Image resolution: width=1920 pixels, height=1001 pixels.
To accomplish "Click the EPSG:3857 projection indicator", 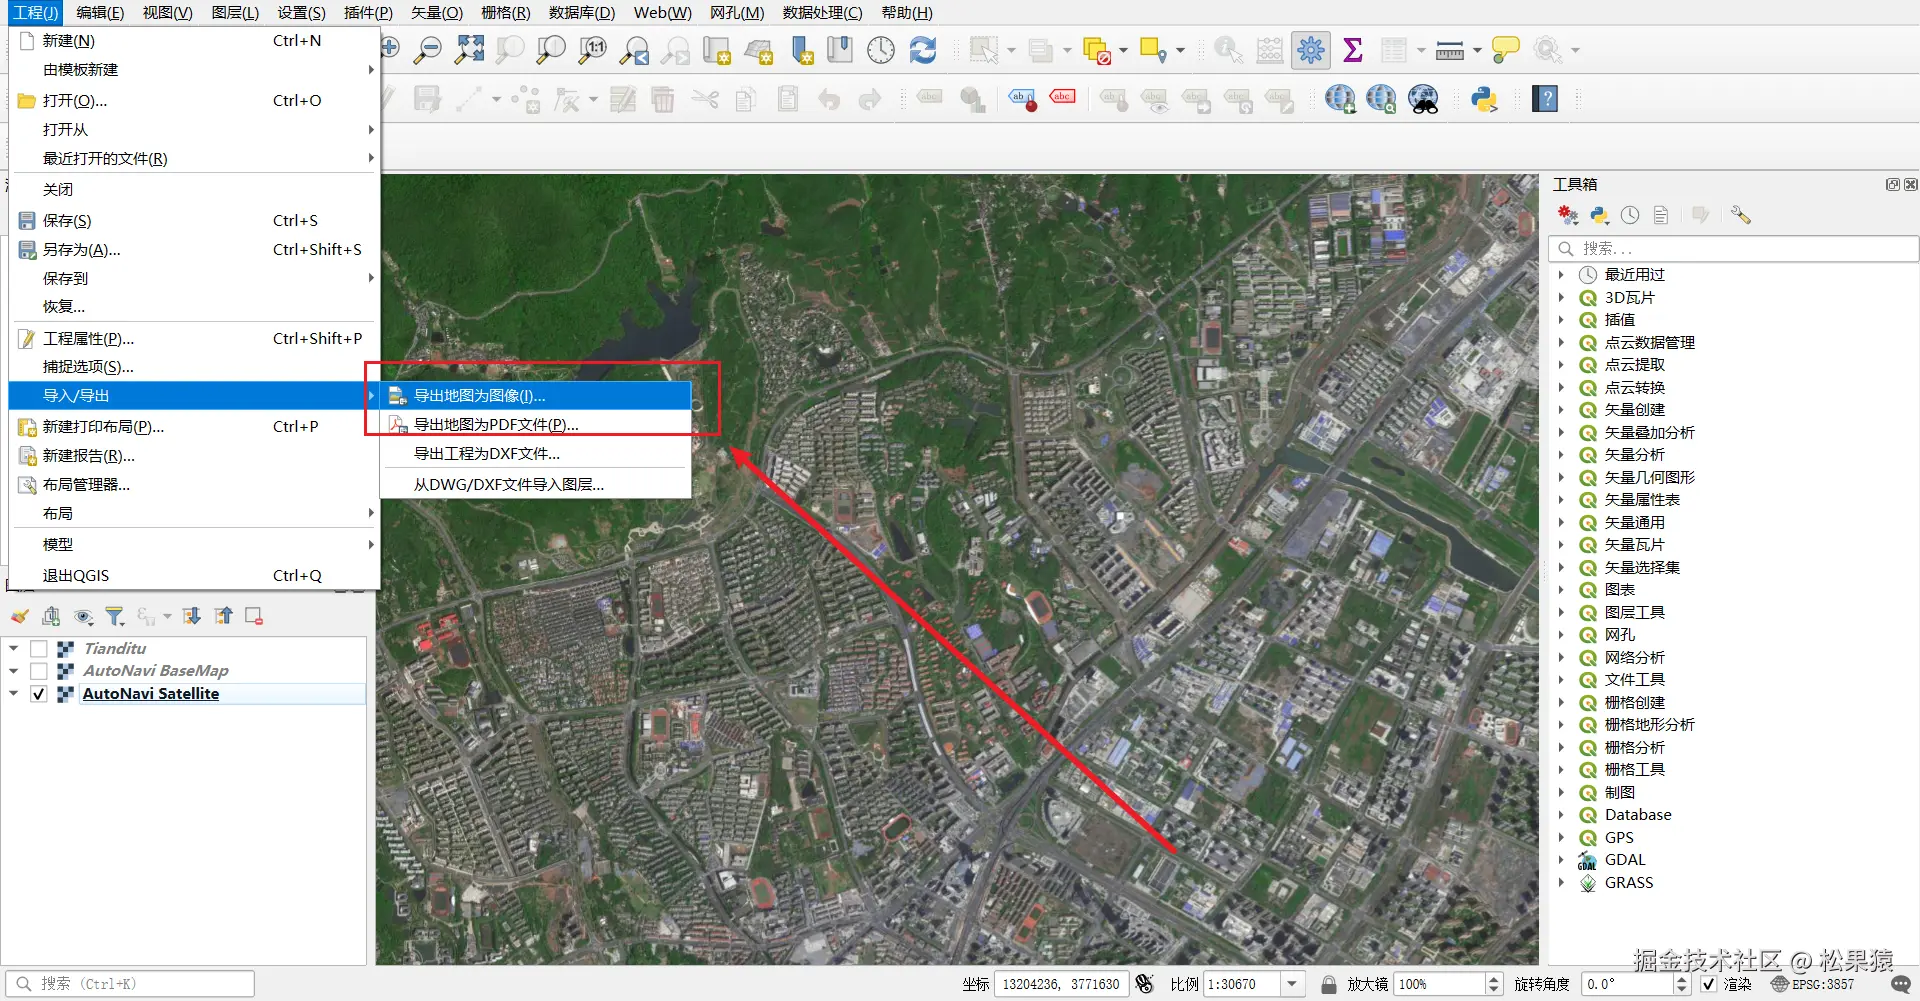I will tap(1813, 984).
